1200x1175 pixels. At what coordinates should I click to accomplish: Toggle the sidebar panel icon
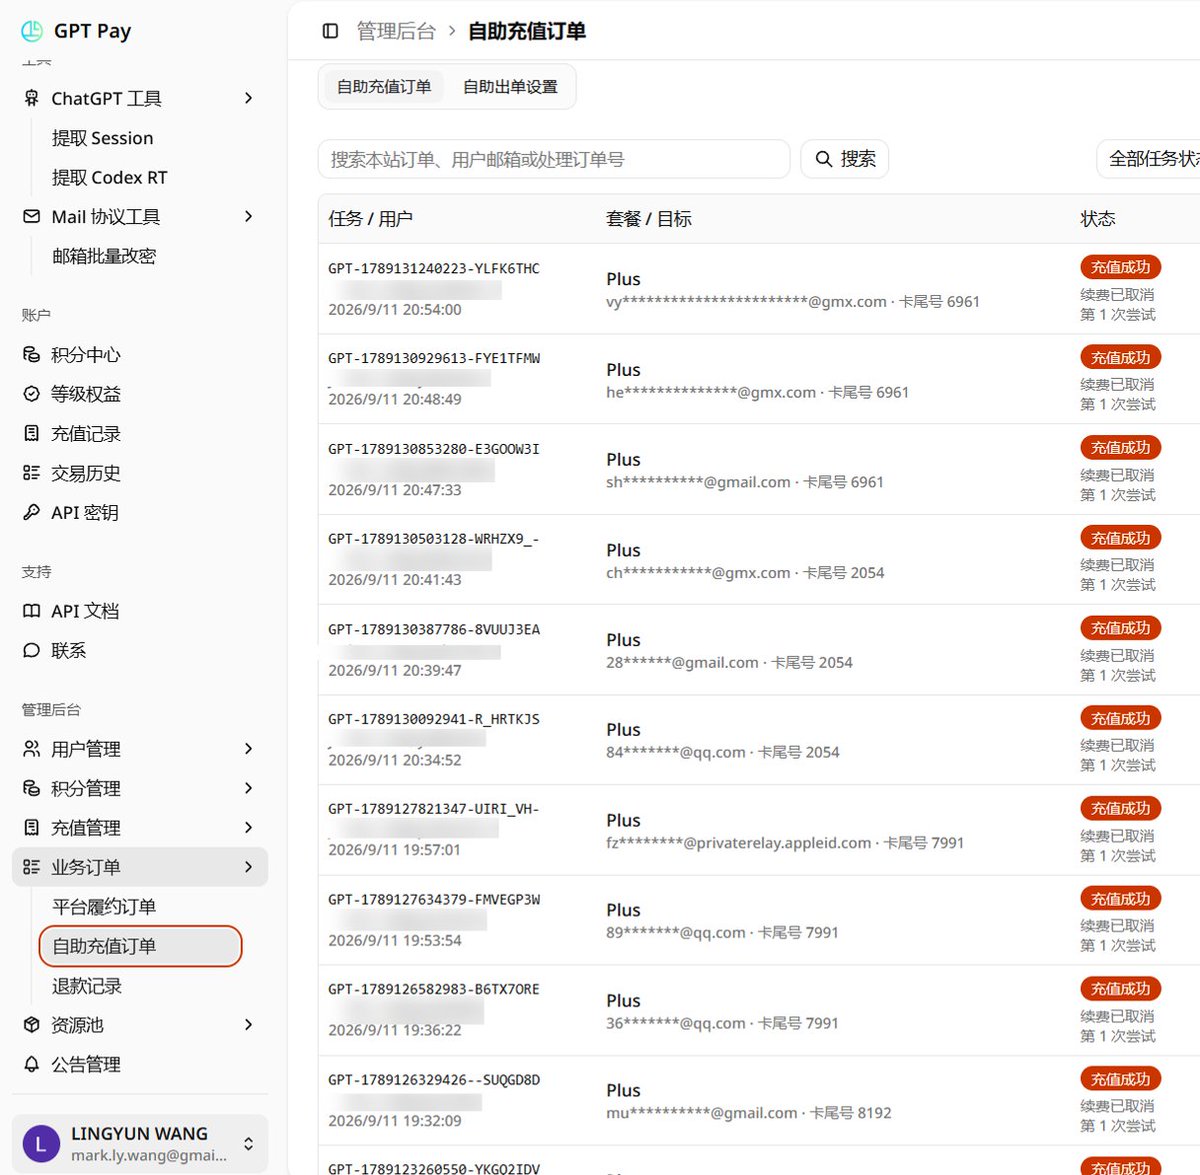click(330, 31)
